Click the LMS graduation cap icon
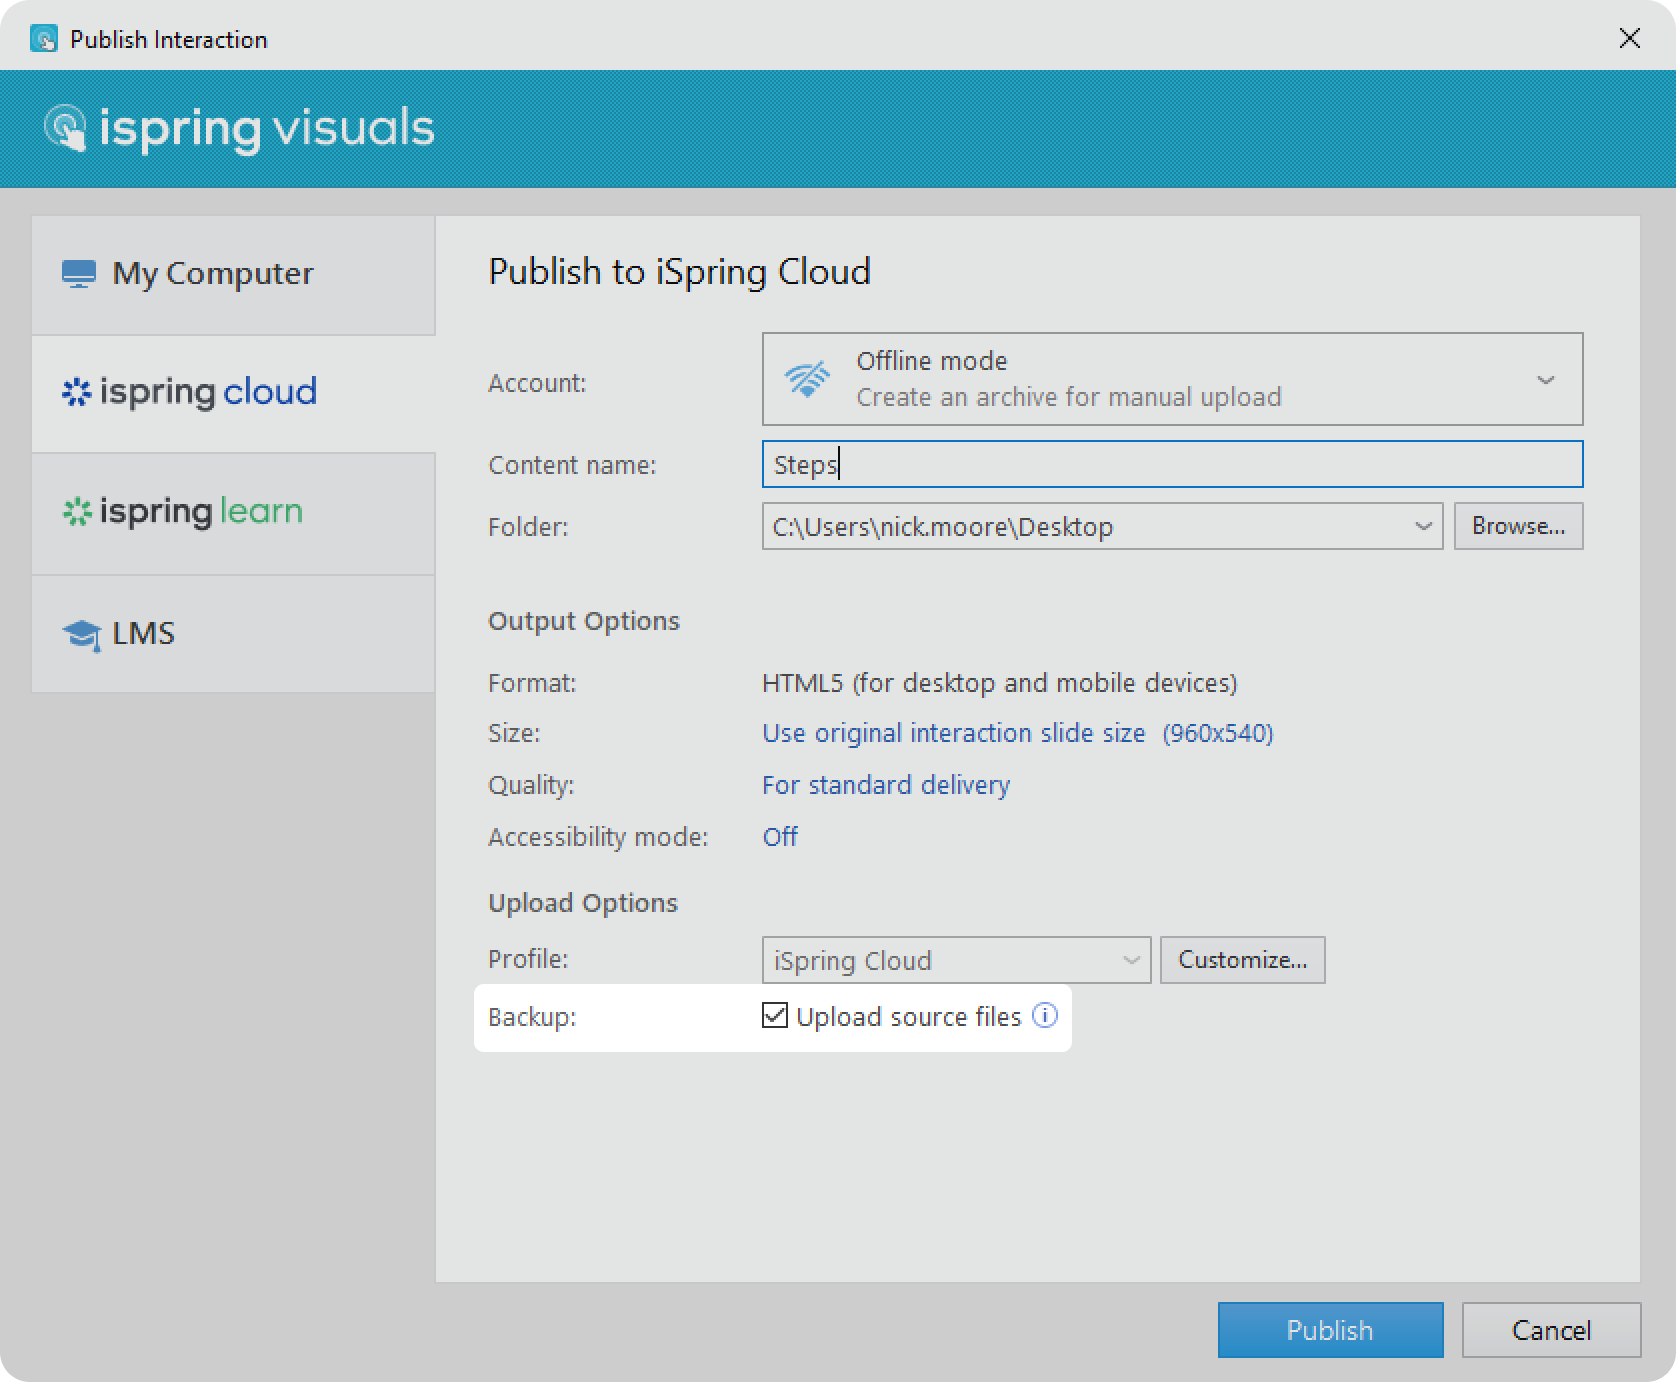The image size is (1676, 1382). 82,635
